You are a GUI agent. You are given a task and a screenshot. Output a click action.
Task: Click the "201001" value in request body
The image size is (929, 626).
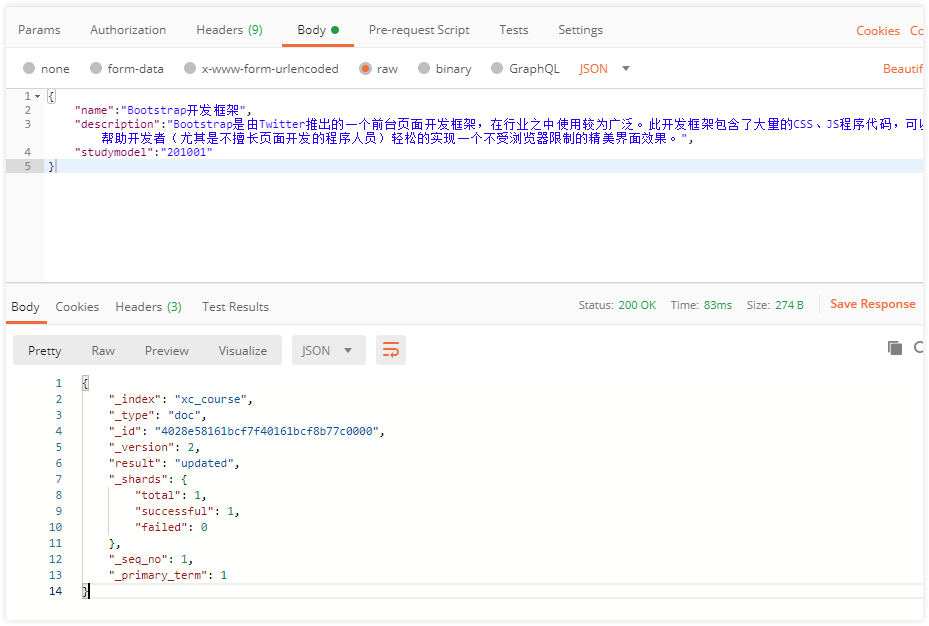pos(186,152)
